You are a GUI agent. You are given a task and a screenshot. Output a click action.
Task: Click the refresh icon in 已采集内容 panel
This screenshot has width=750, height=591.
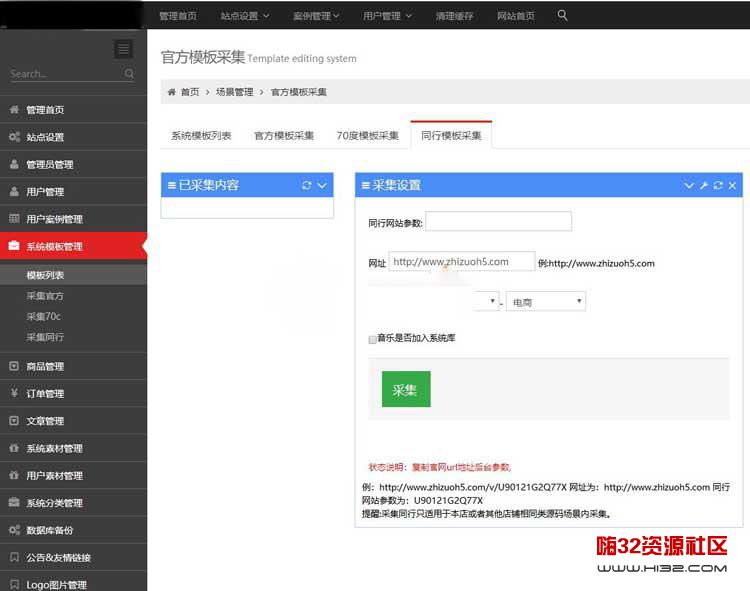point(307,185)
